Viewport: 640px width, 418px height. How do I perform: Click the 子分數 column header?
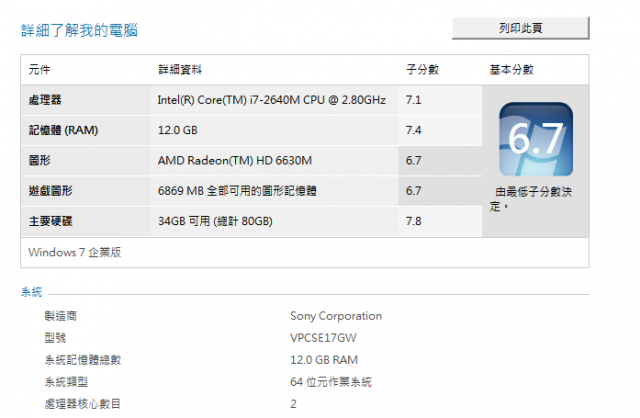click(x=422, y=70)
